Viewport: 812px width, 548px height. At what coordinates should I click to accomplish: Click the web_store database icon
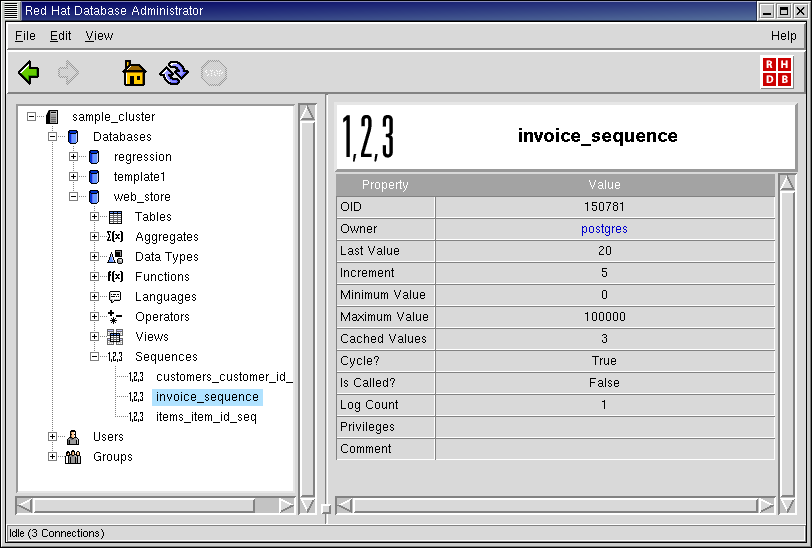point(94,197)
